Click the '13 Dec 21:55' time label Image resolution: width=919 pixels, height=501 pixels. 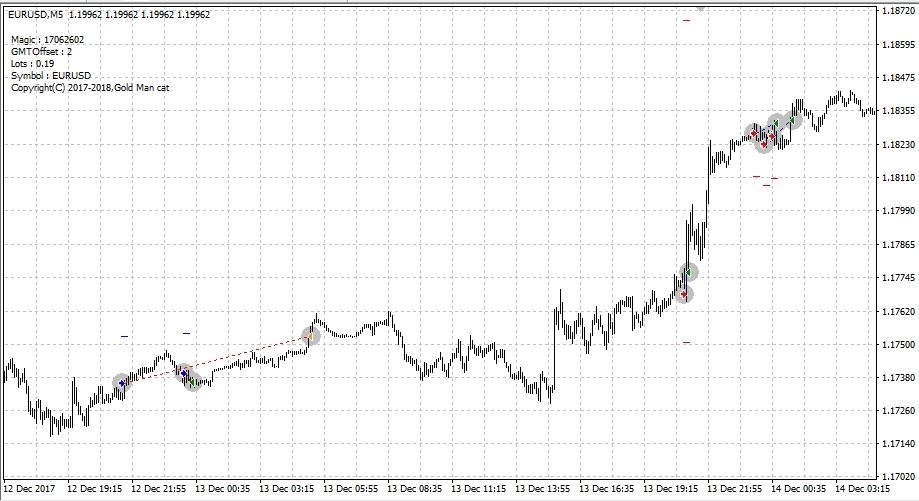click(x=734, y=489)
